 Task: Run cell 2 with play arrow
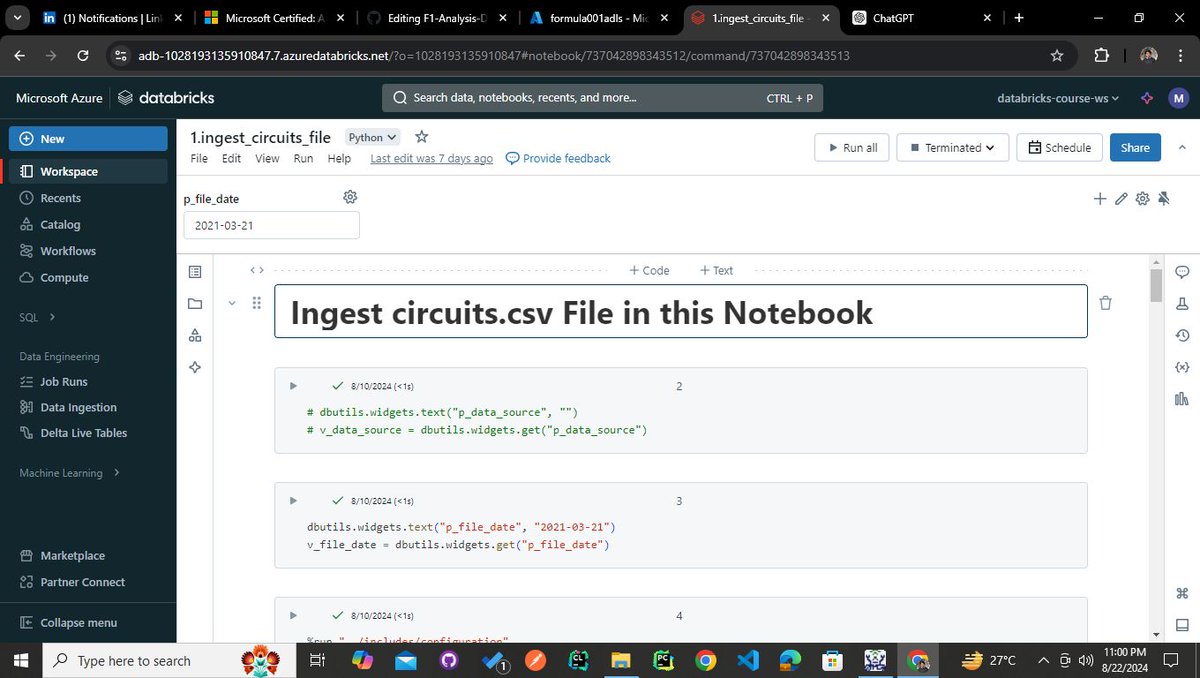point(293,386)
